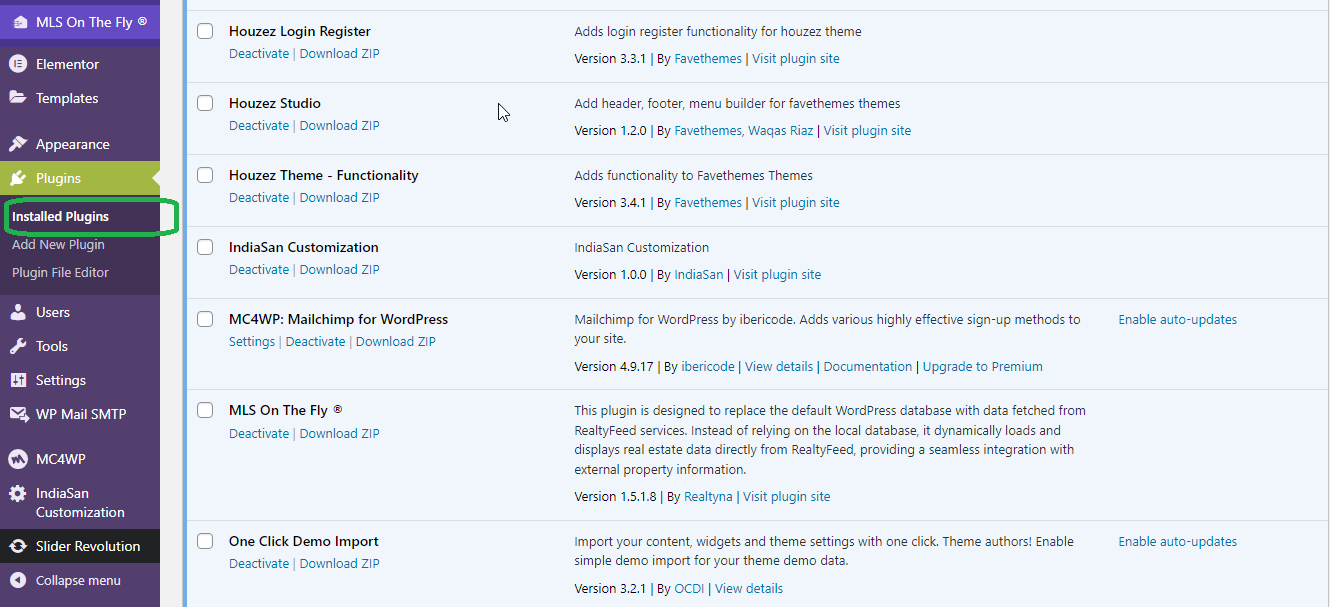This screenshot has width=1330, height=607.
Task: Click the IndiaSan Customization gear icon
Action: click(18, 493)
